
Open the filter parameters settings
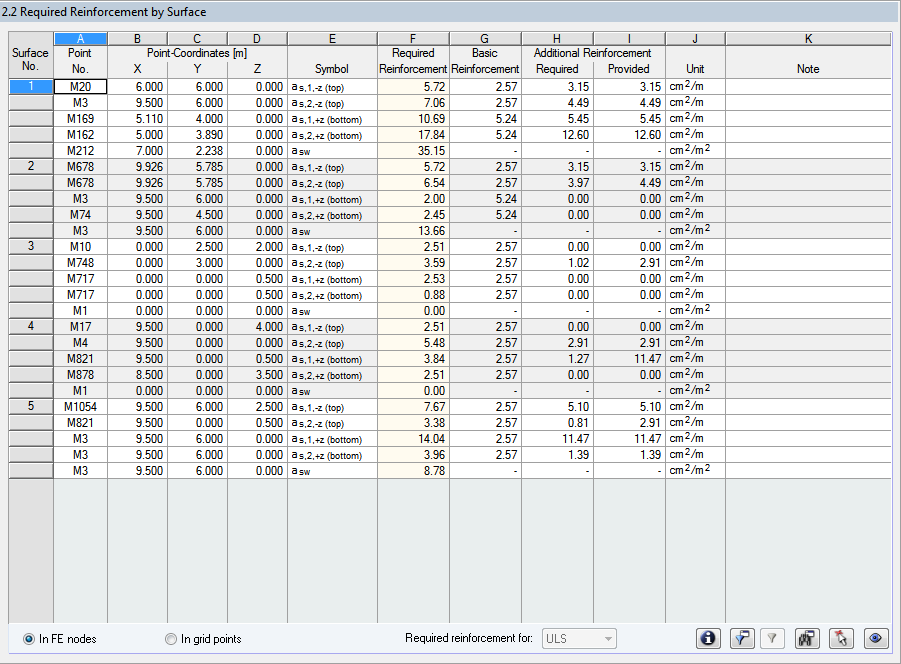[742, 638]
